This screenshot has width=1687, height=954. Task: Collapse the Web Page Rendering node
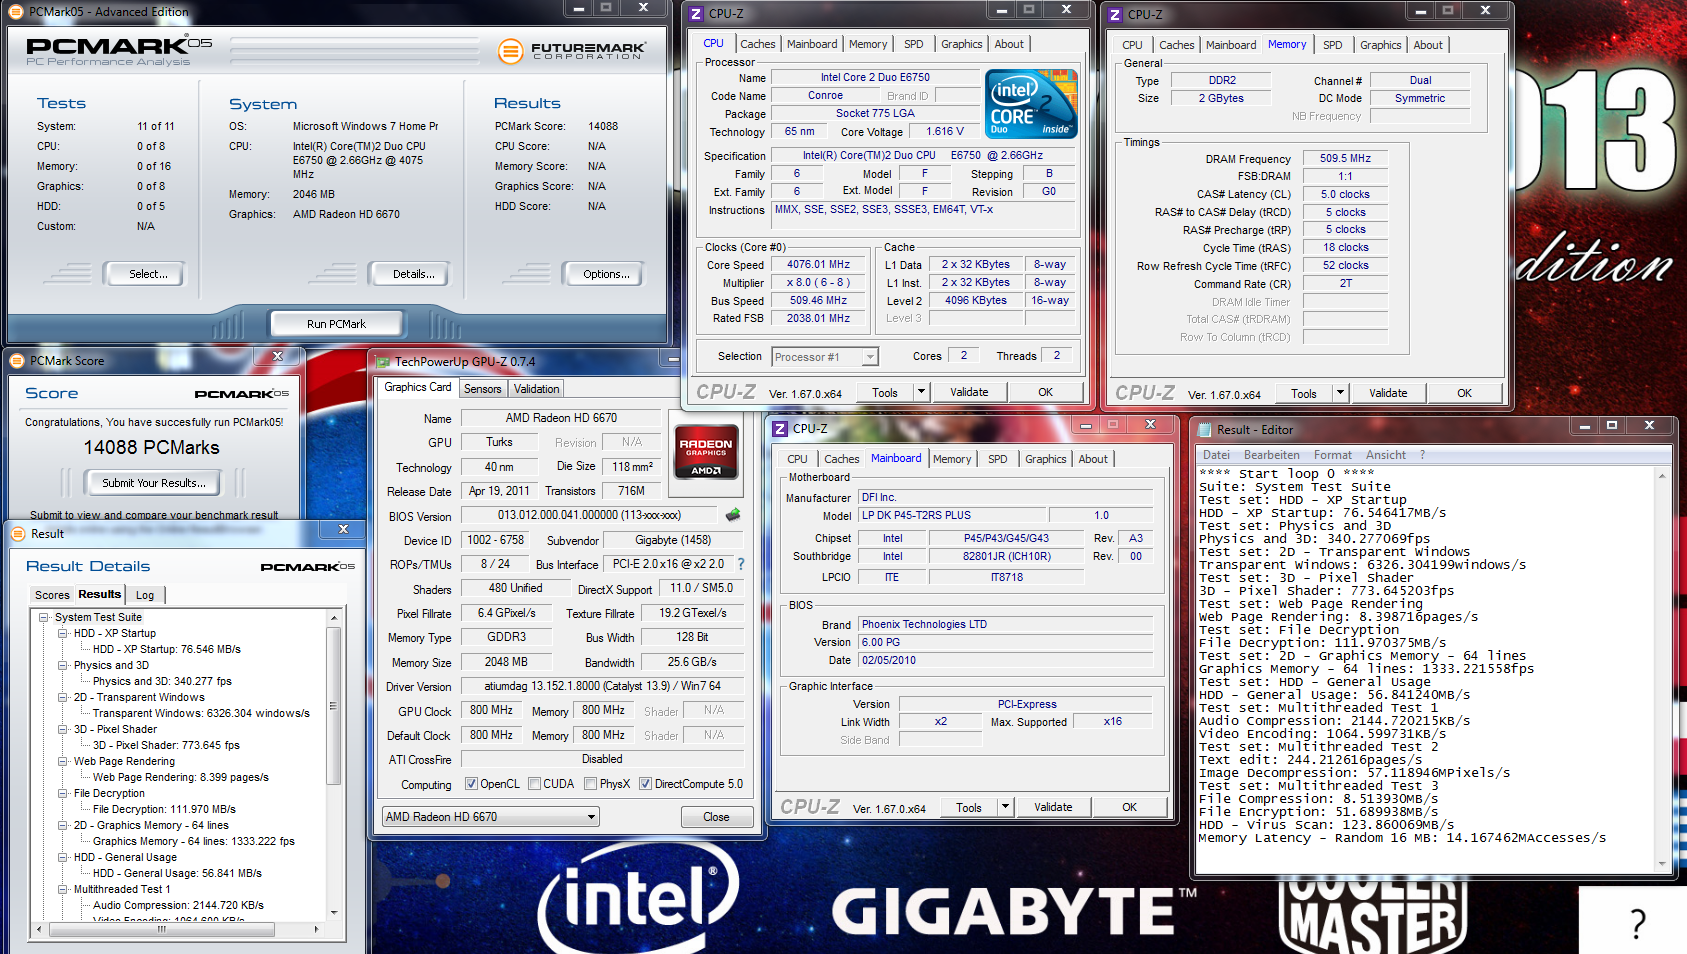(x=63, y=762)
